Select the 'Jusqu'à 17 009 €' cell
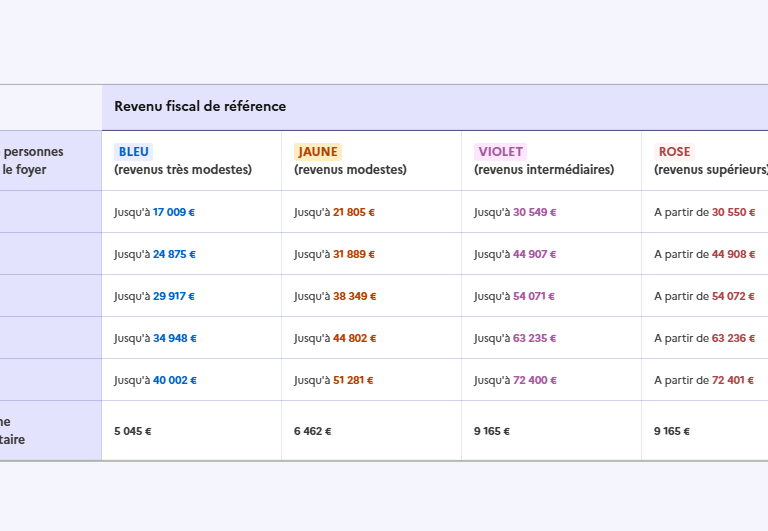The width and height of the screenshot is (768, 531). 155,212
